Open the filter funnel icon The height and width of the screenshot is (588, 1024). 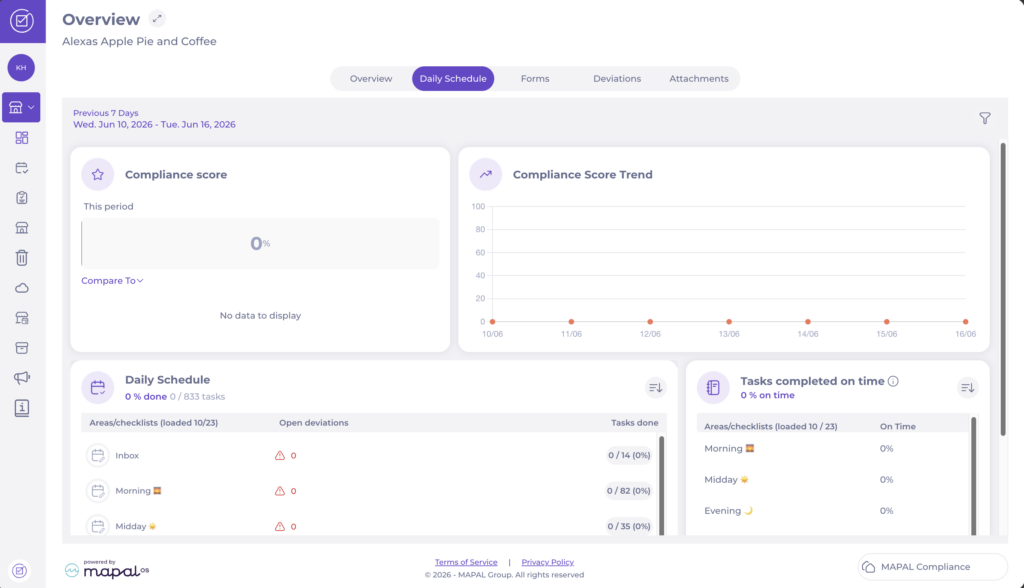tap(985, 118)
